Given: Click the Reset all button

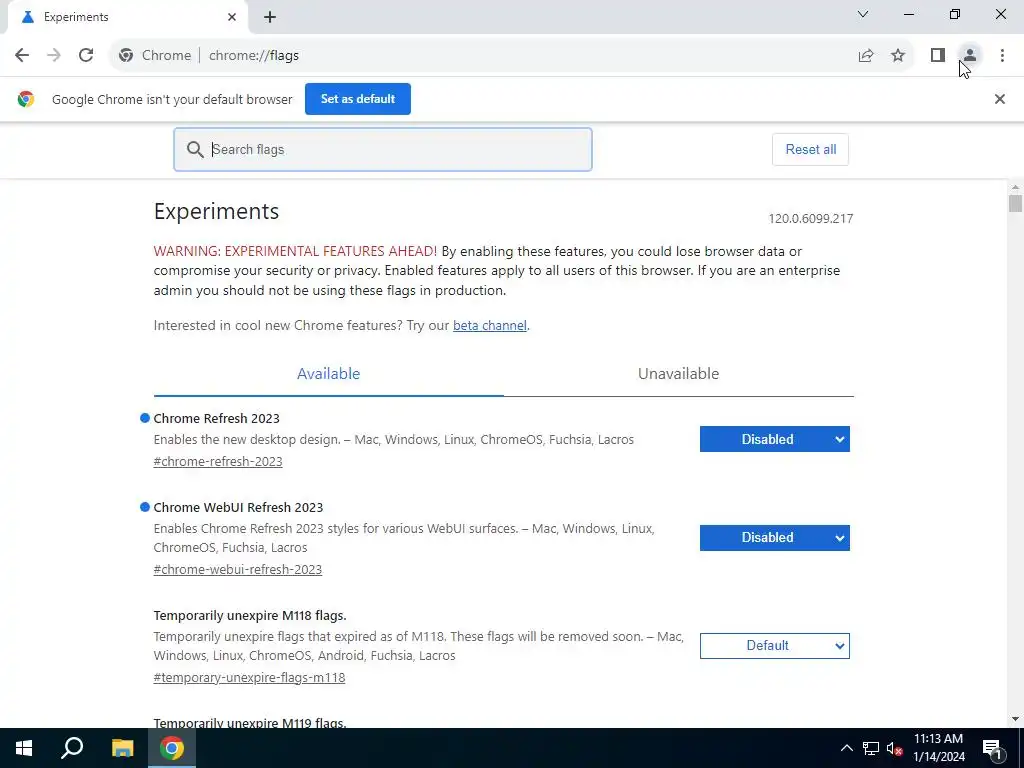Looking at the screenshot, I should (x=810, y=150).
